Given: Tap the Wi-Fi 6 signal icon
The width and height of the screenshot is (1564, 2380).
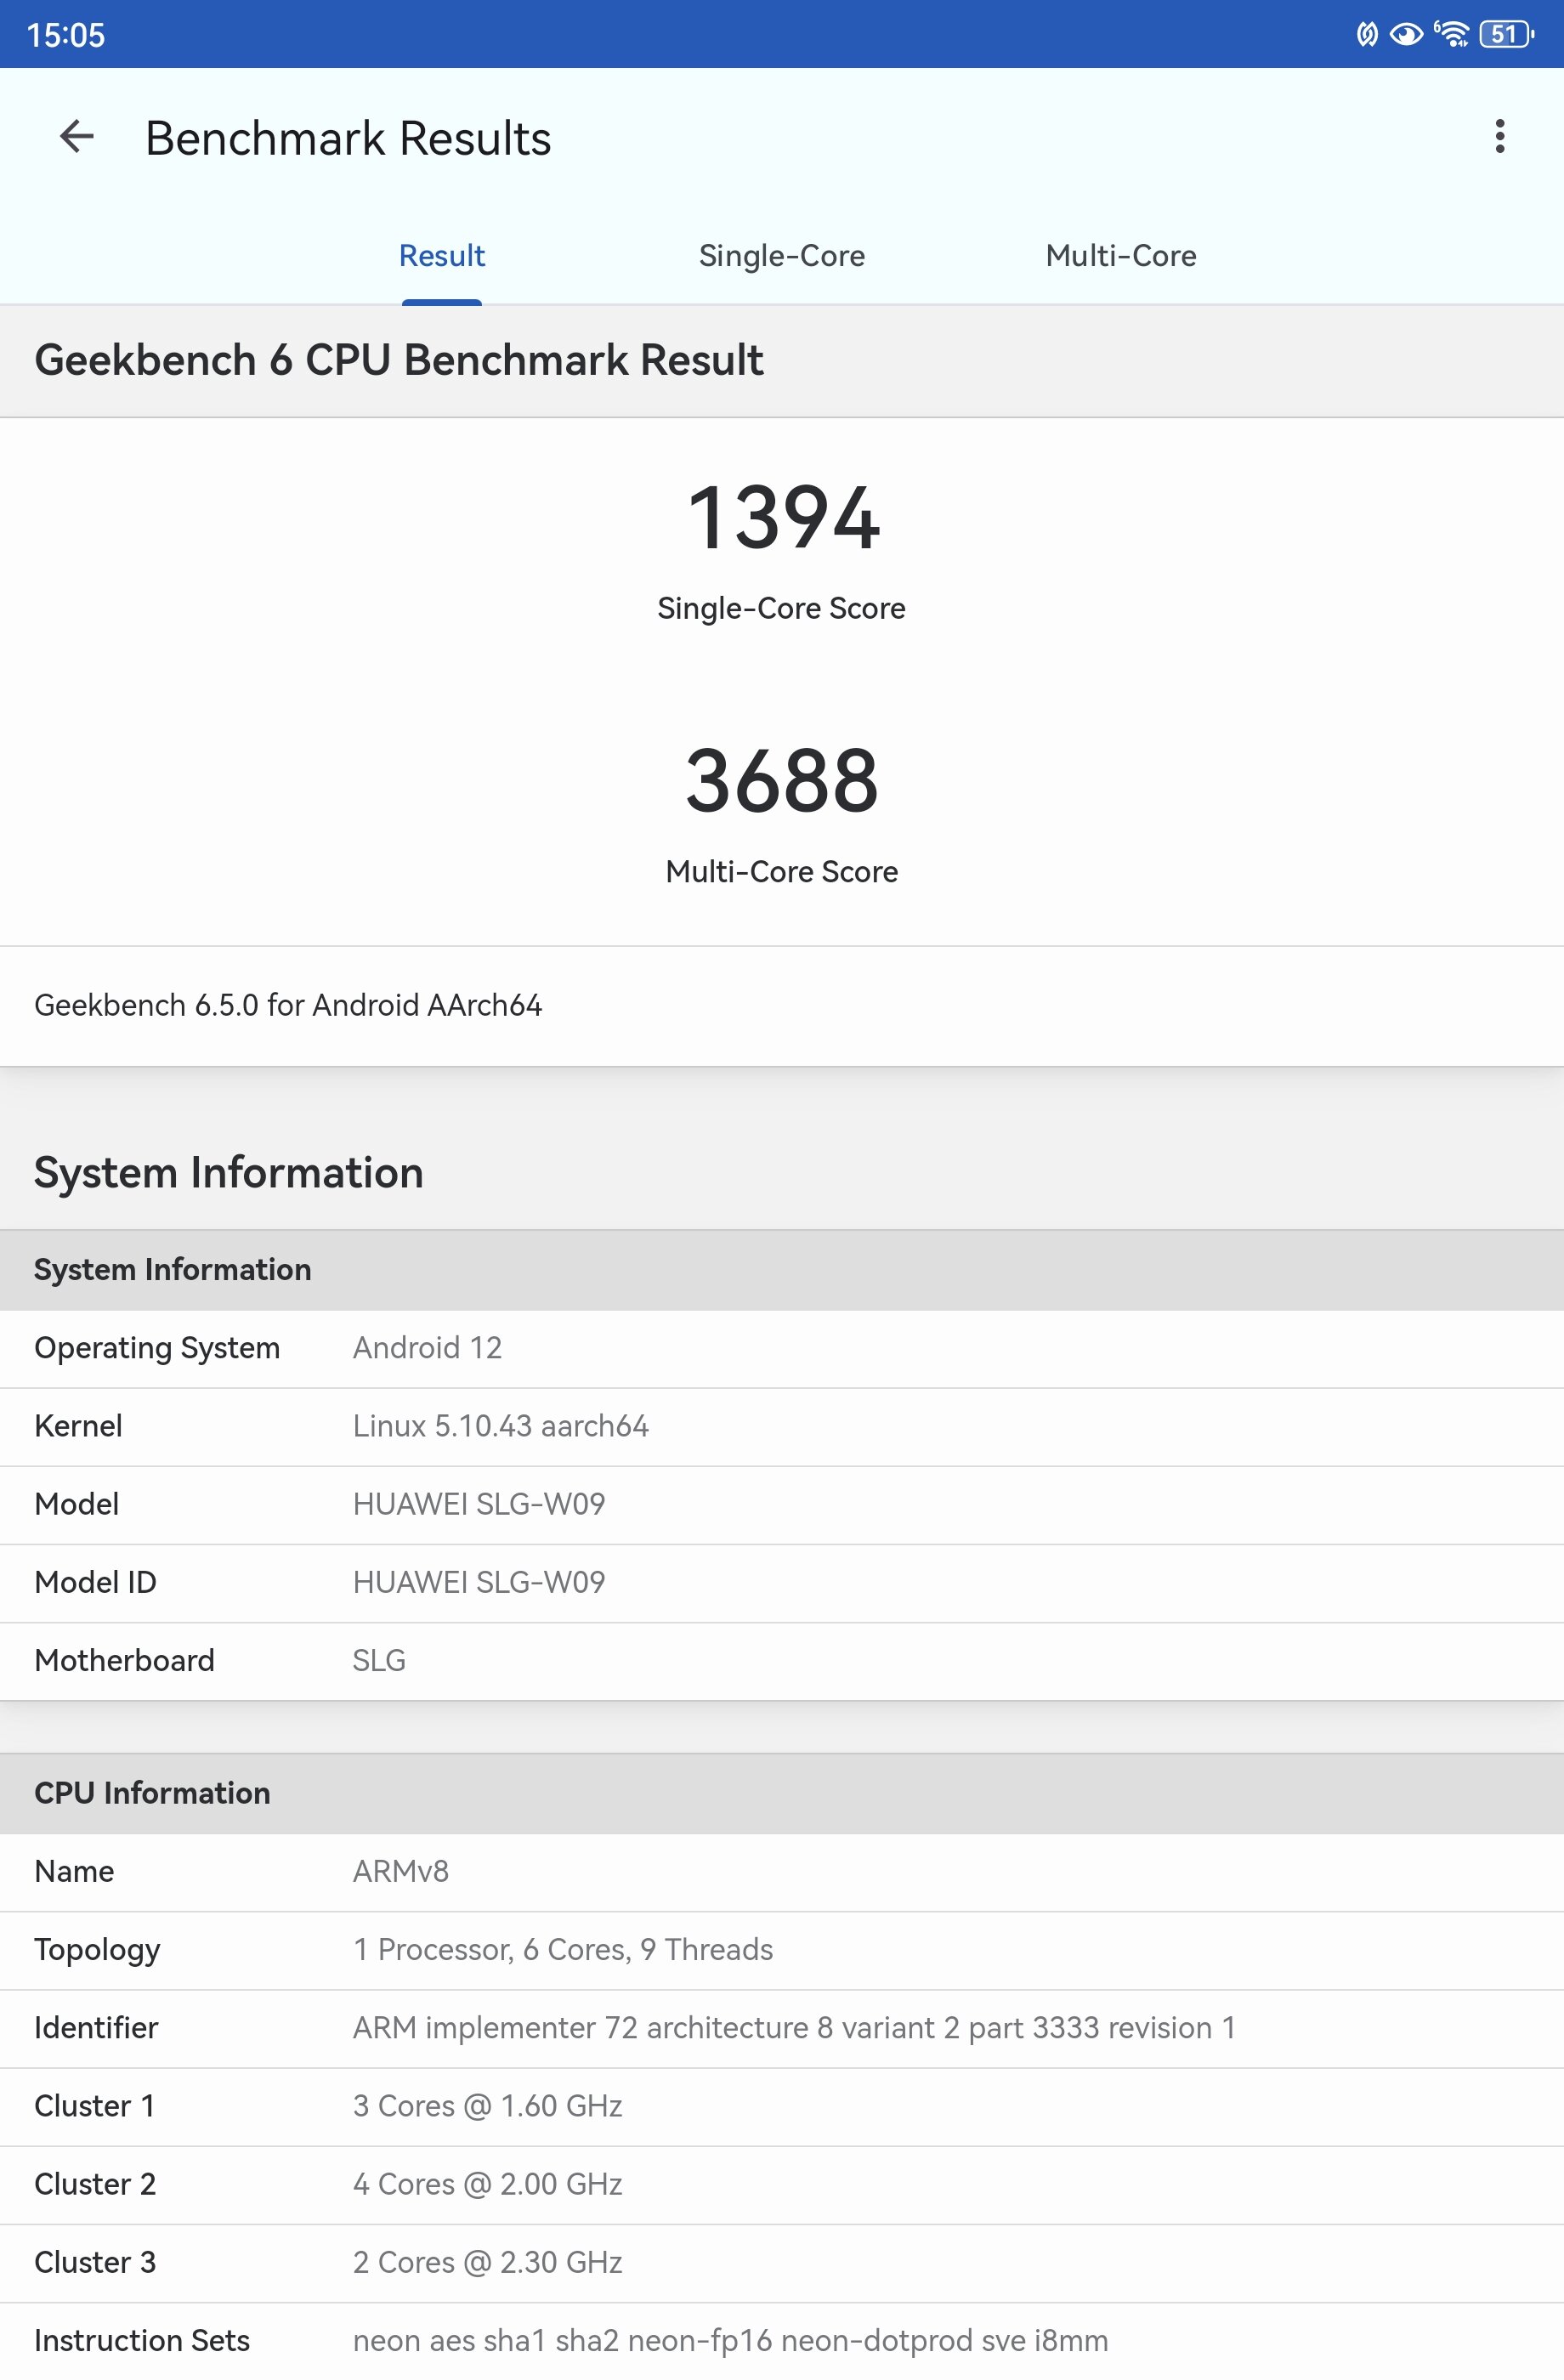Looking at the screenshot, I should click(x=1451, y=34).
